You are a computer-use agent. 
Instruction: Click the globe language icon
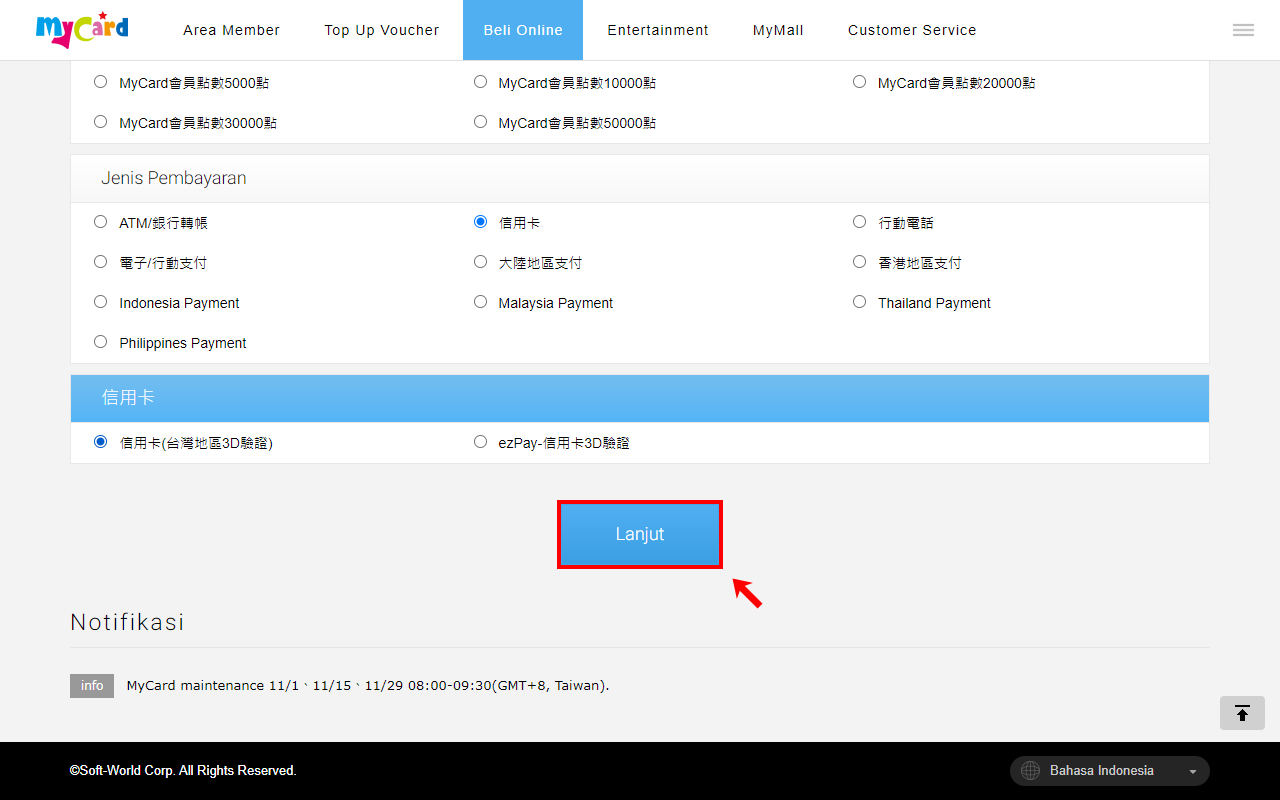coord(1030,771)
